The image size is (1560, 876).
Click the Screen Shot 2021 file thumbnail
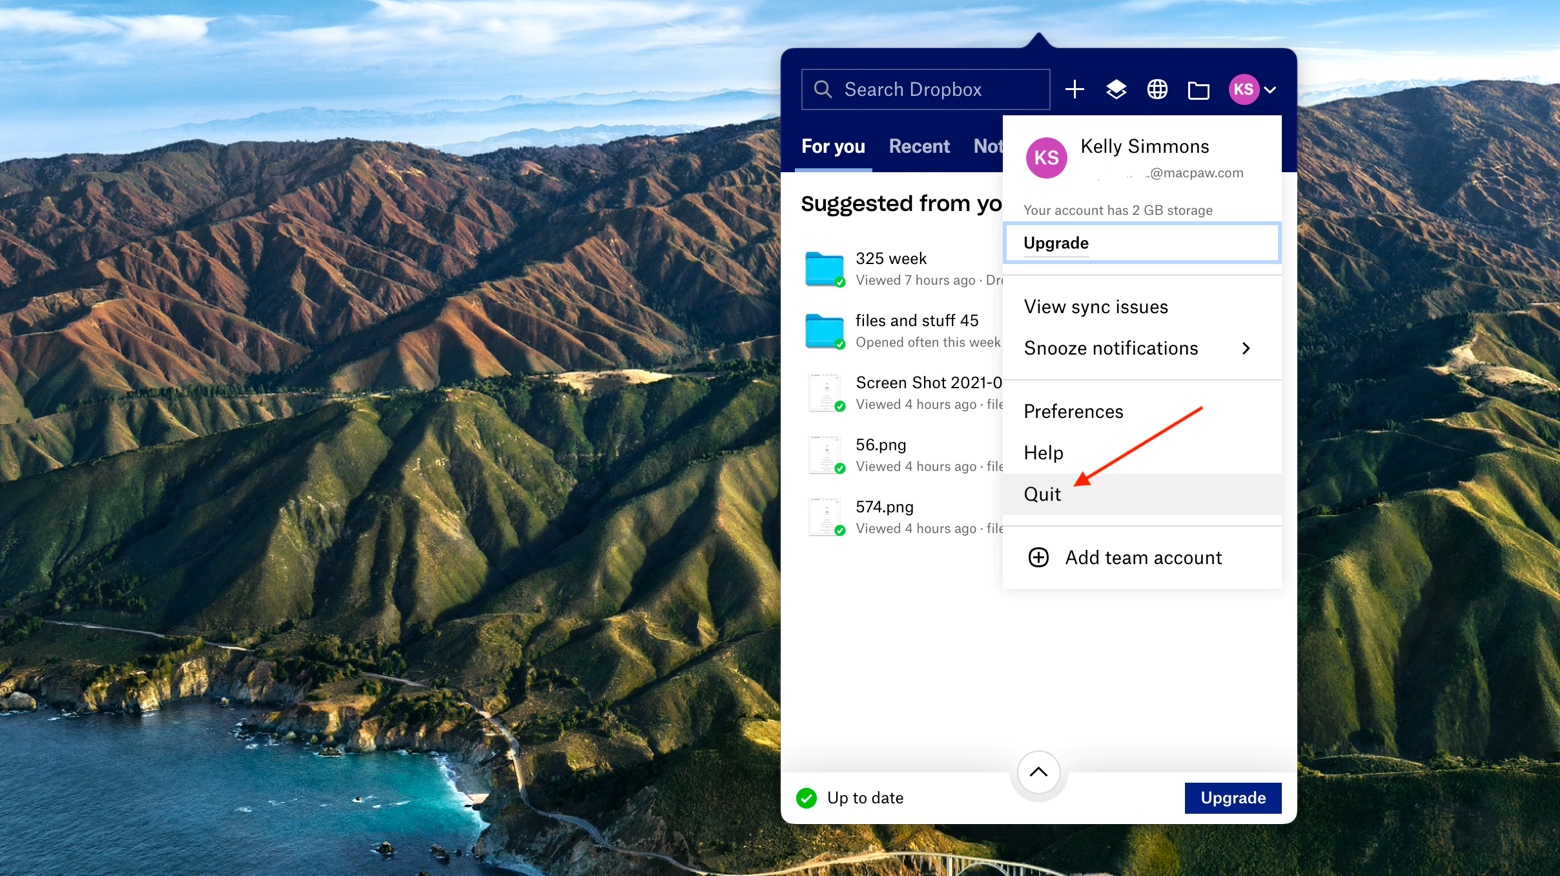[x=825, y=393]
